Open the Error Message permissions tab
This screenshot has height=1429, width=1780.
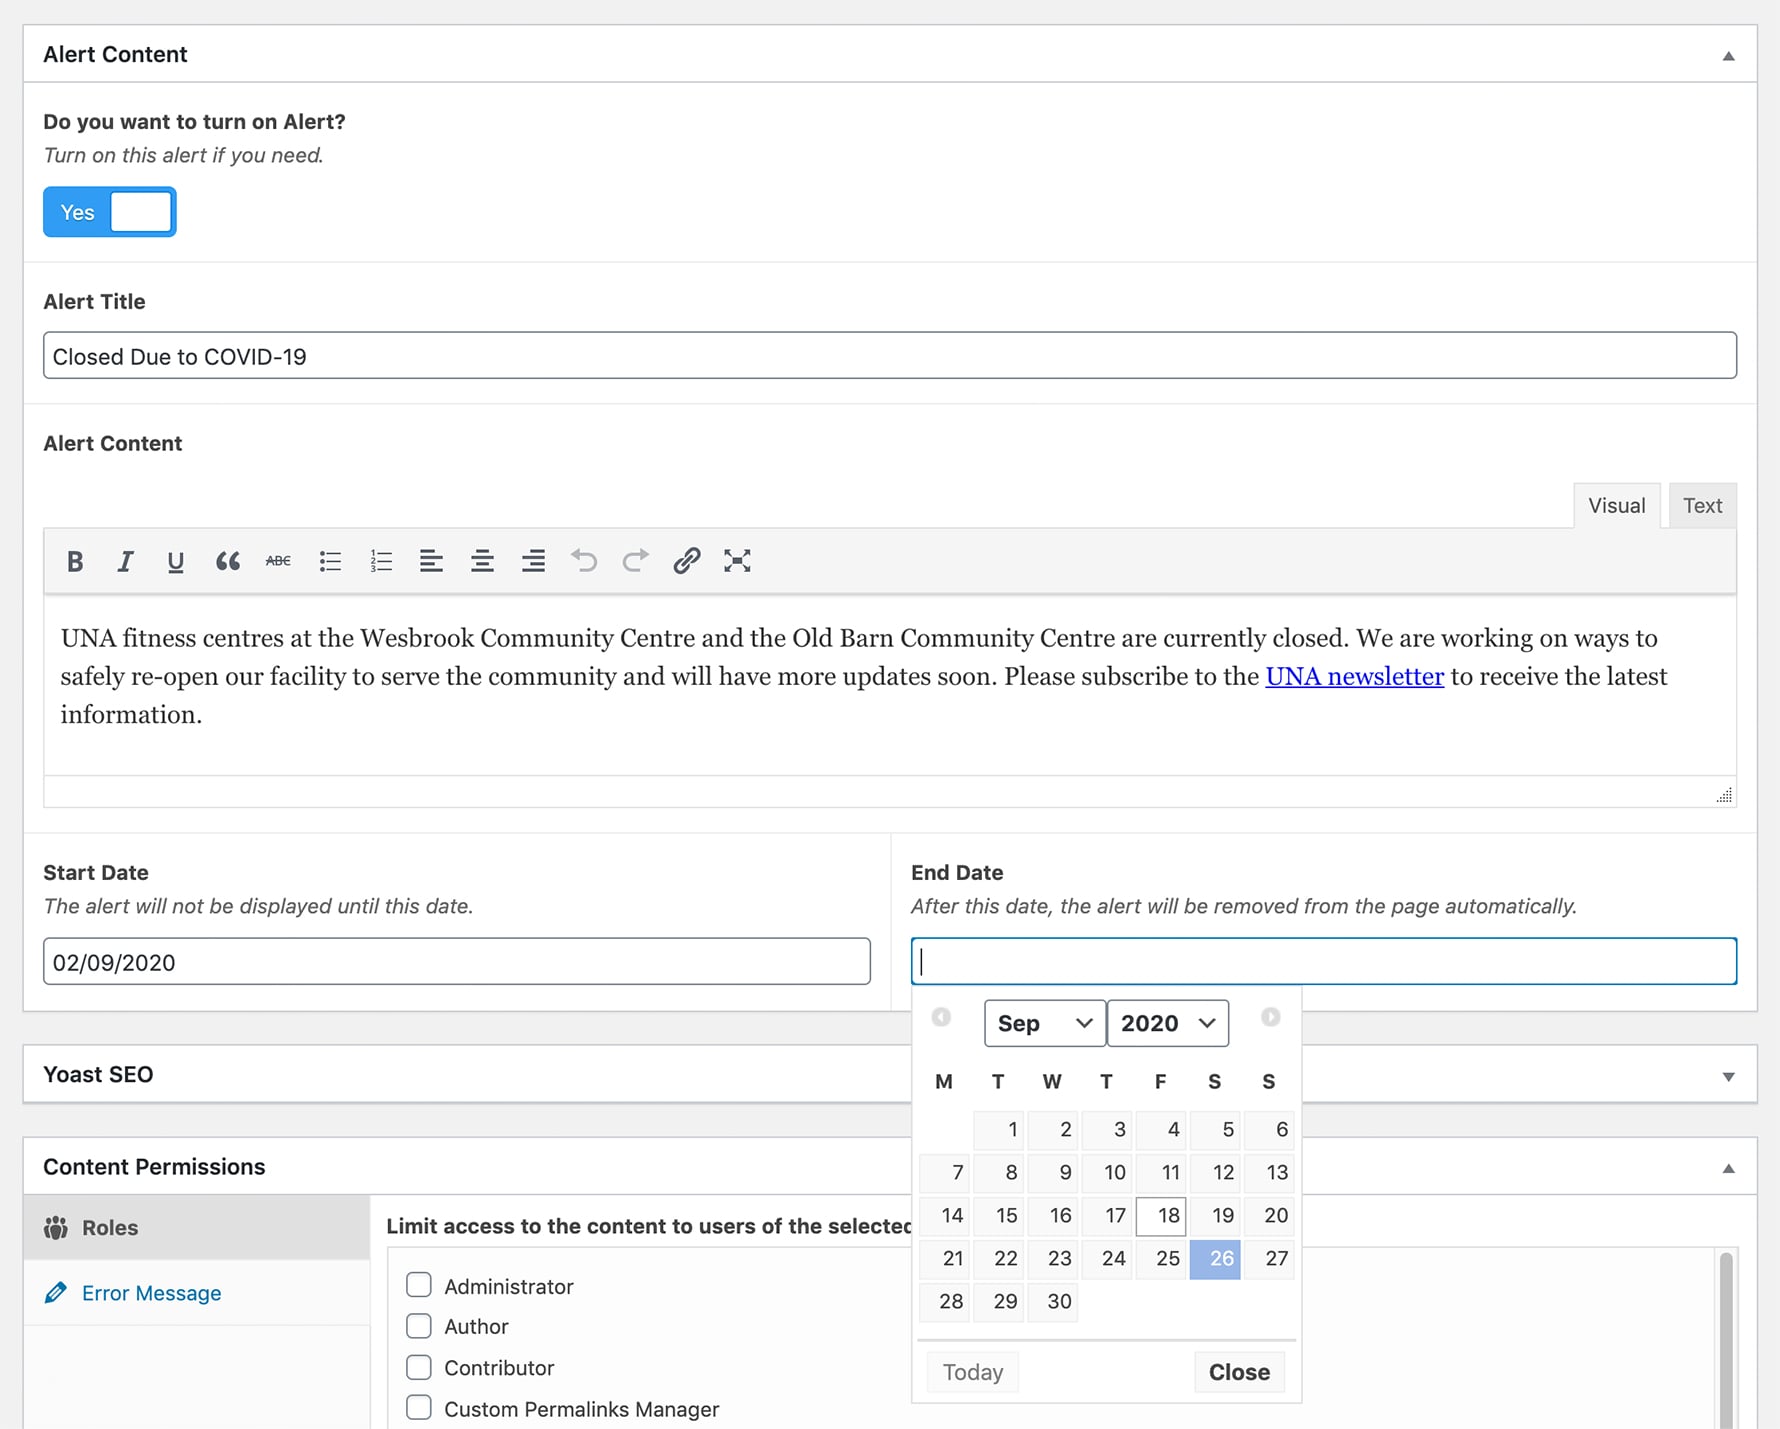click(151, 1293)
